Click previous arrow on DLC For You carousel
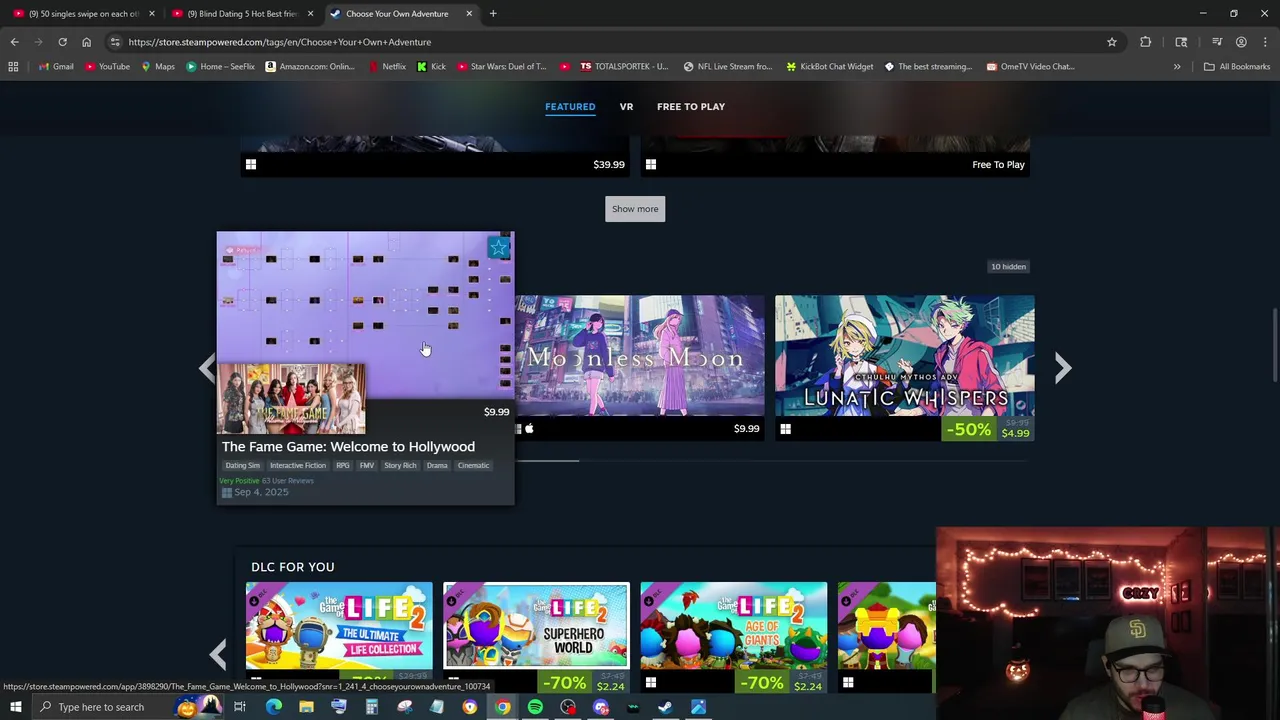 point(218,655)
